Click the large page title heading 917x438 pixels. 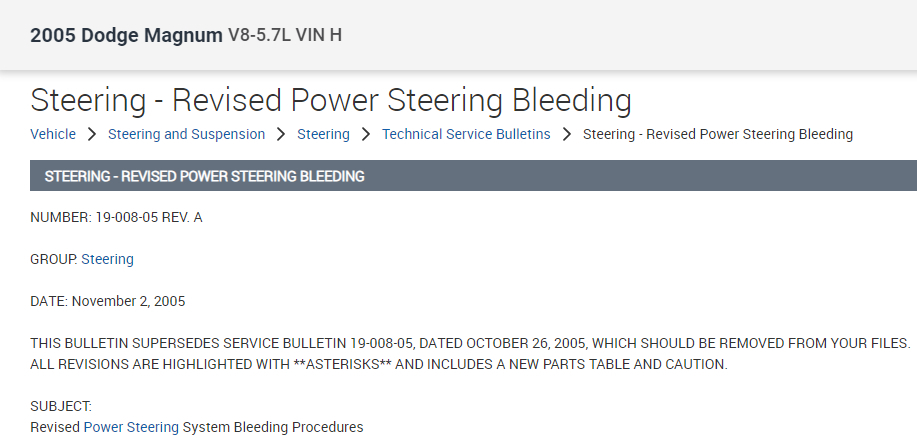331,101
